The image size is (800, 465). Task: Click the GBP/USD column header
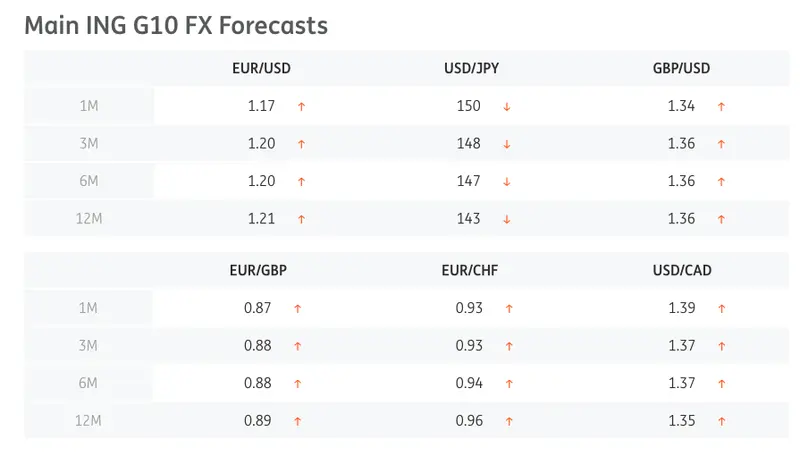(x=681, y=69)
